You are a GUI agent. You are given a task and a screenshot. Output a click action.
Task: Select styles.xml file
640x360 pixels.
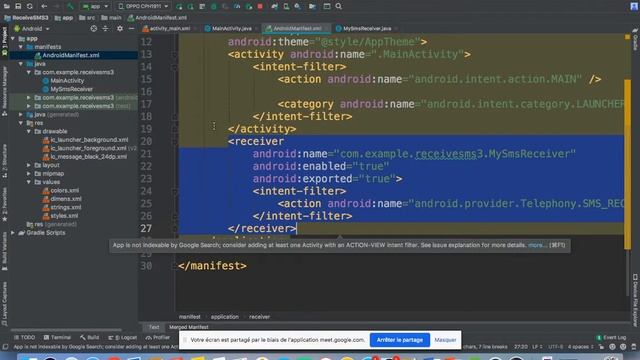tap(60, 216)
